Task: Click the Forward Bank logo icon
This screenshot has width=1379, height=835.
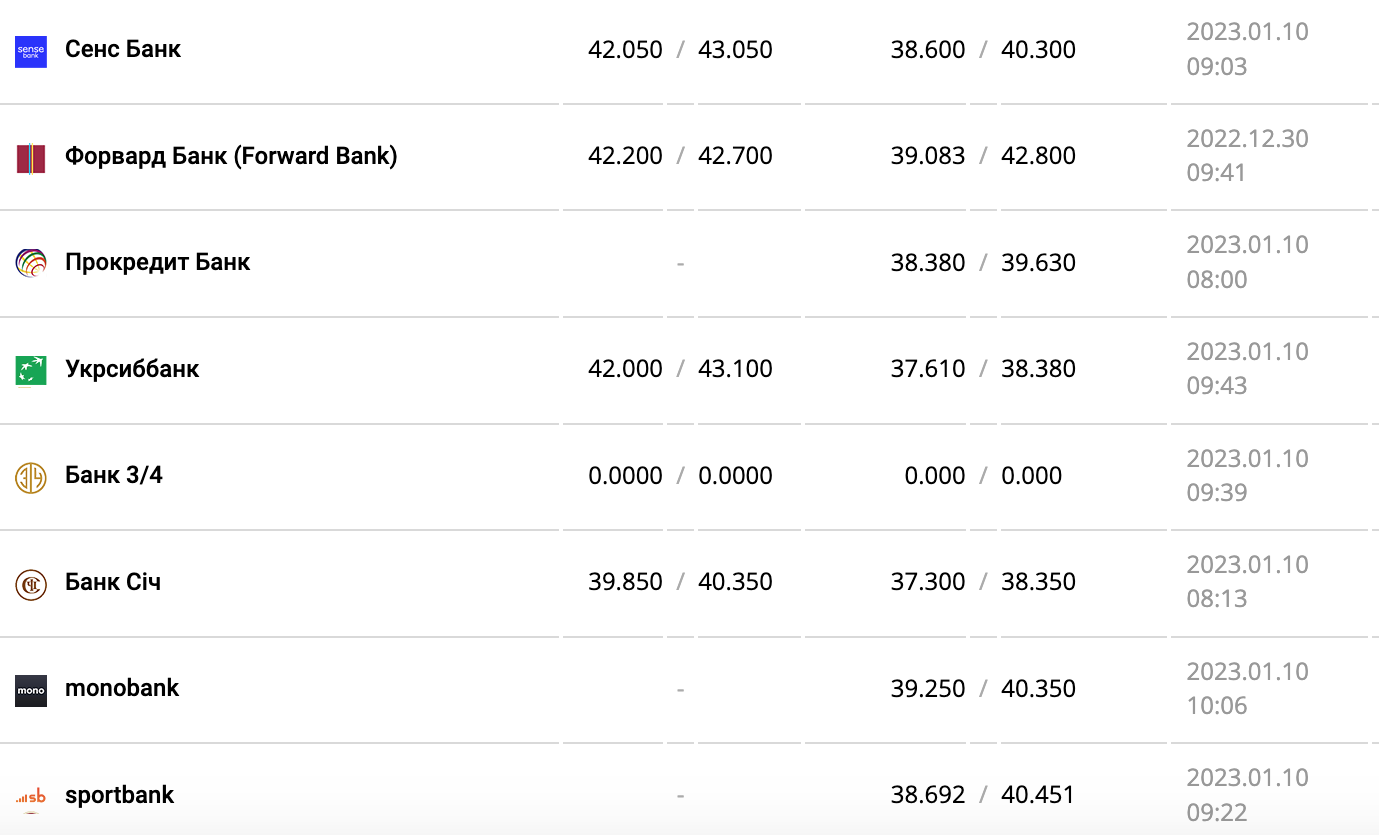Action: 31,158
